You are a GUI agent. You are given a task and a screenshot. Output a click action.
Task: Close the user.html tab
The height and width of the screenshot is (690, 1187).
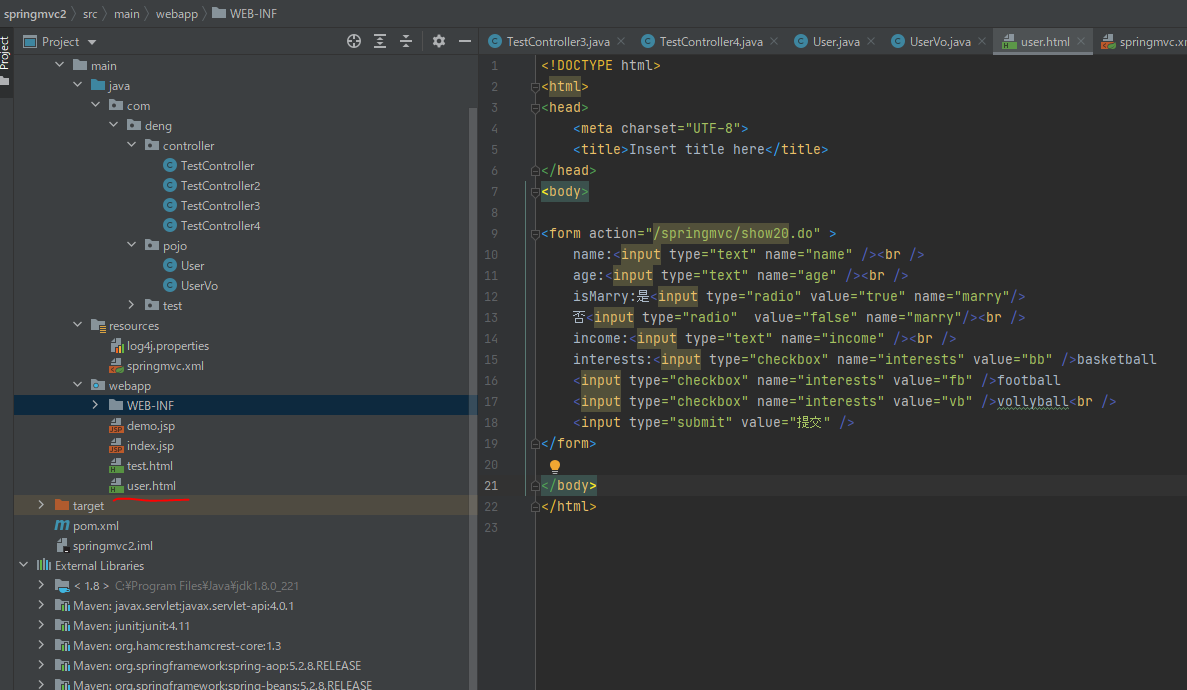[x=1081, y=41]
